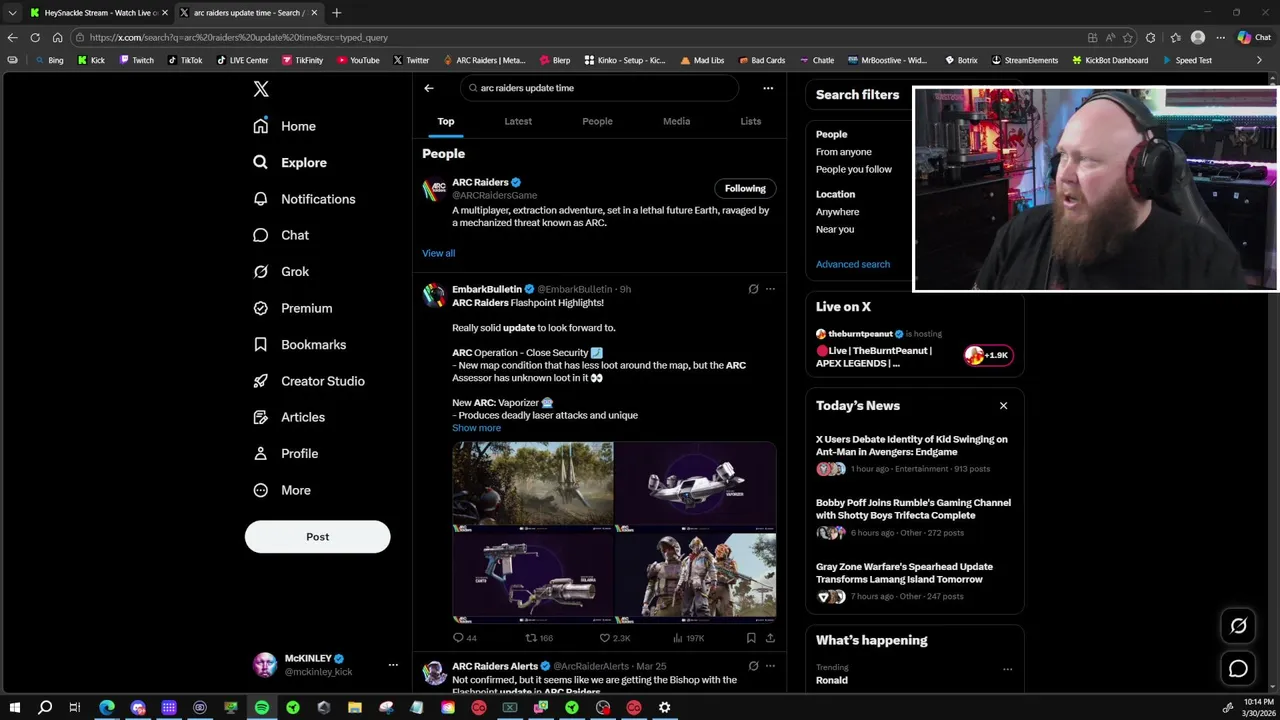The width and height of the screenshot is (1280, 720).
Task: Reload the browser page
Action: pos(35,38)
